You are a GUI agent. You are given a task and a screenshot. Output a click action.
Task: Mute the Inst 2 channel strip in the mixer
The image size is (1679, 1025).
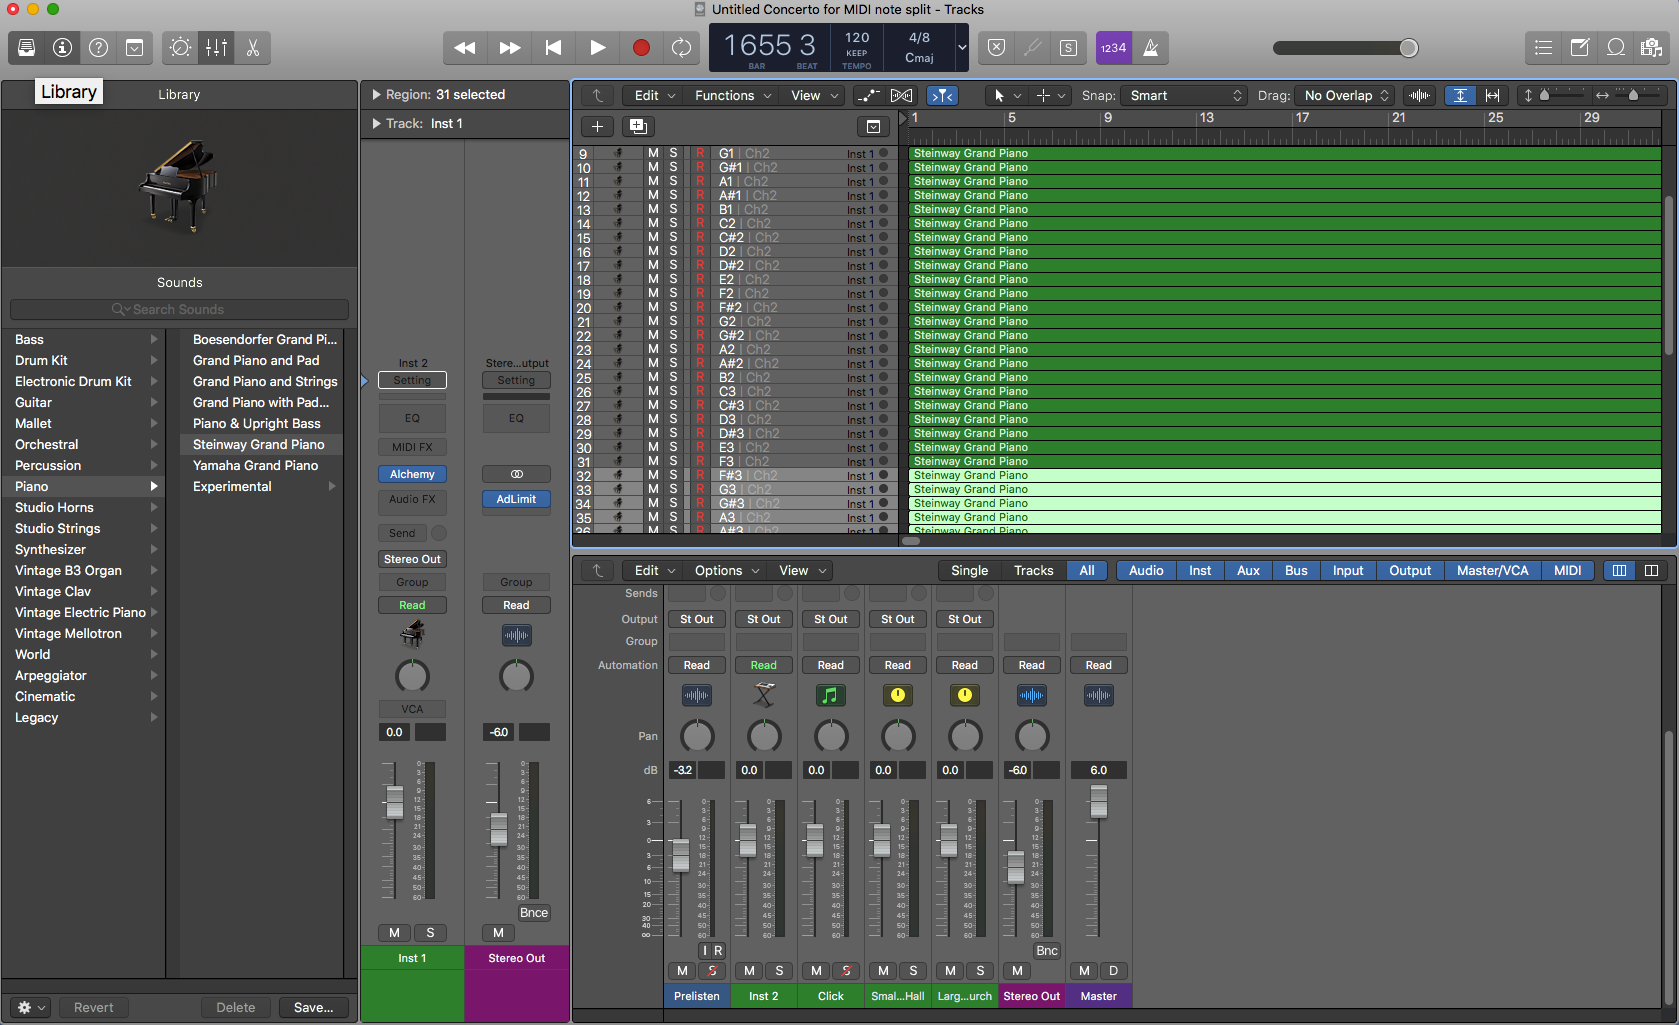749,970
